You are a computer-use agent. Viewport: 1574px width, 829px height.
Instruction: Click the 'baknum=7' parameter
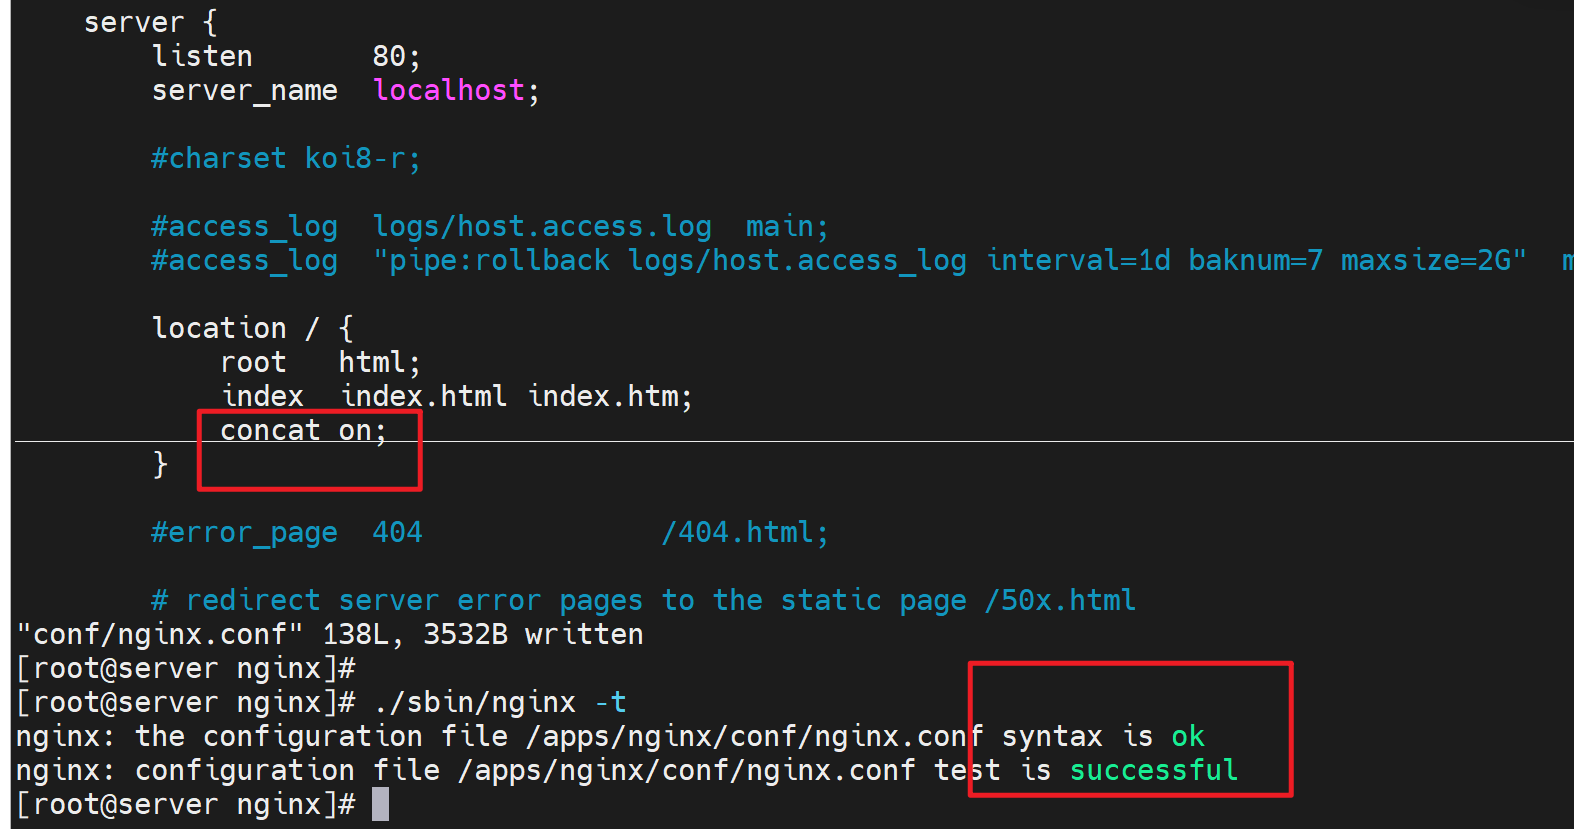pos(1255,261)
